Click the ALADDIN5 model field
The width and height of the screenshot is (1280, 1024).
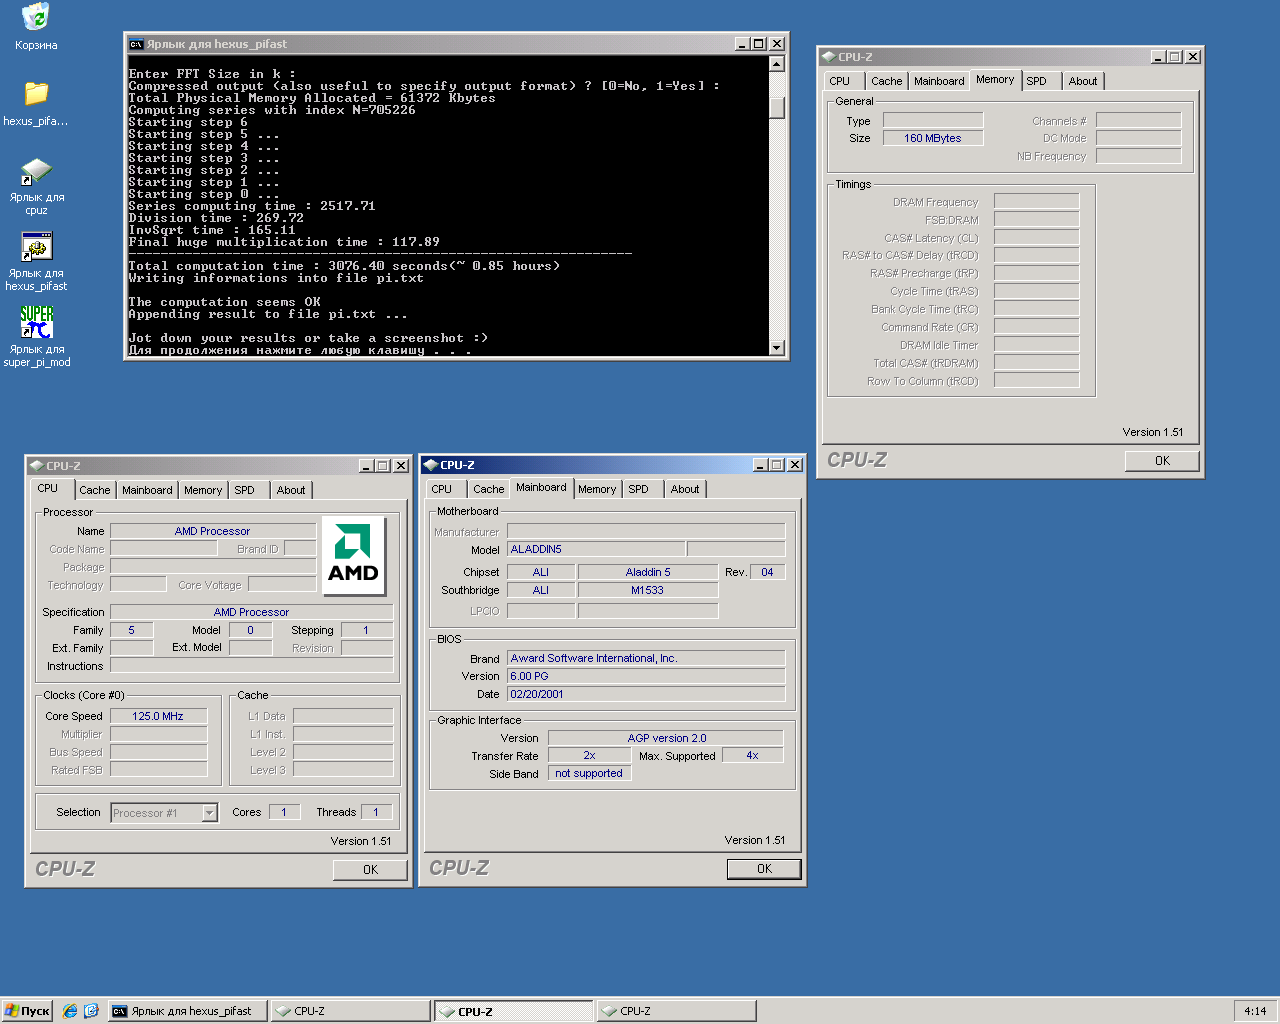[x=596, y=550]
